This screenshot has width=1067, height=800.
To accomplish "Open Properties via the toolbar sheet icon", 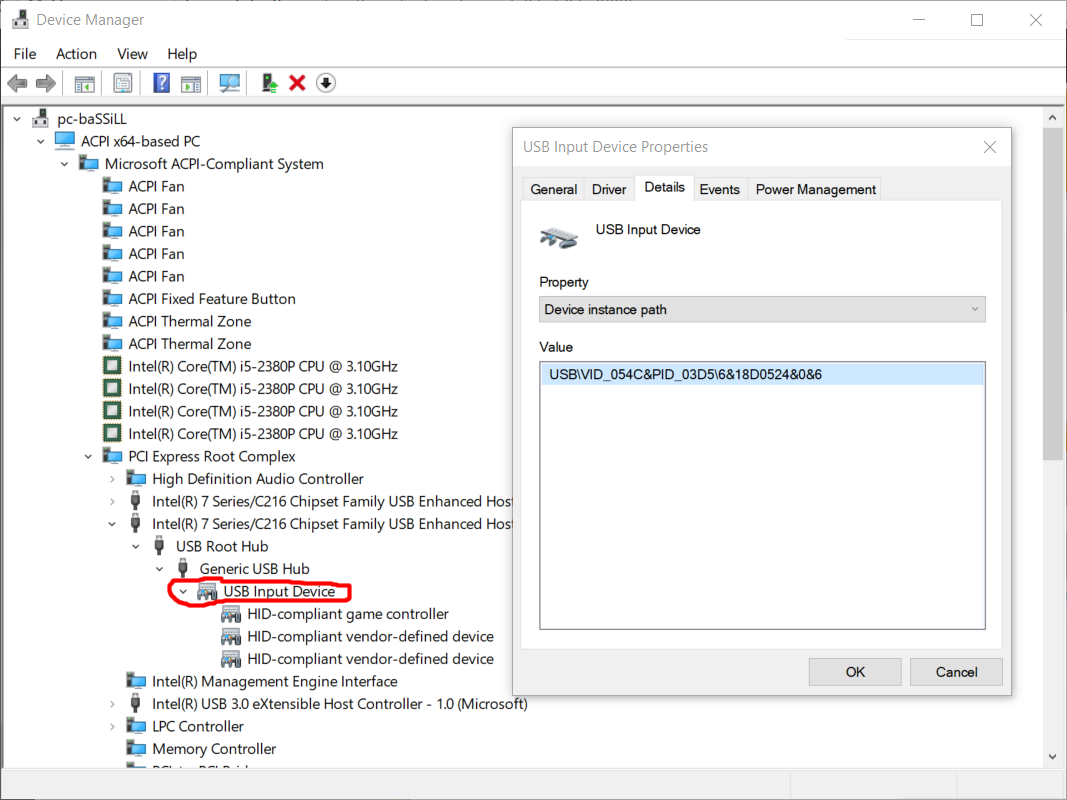I will tap(122, 84).
